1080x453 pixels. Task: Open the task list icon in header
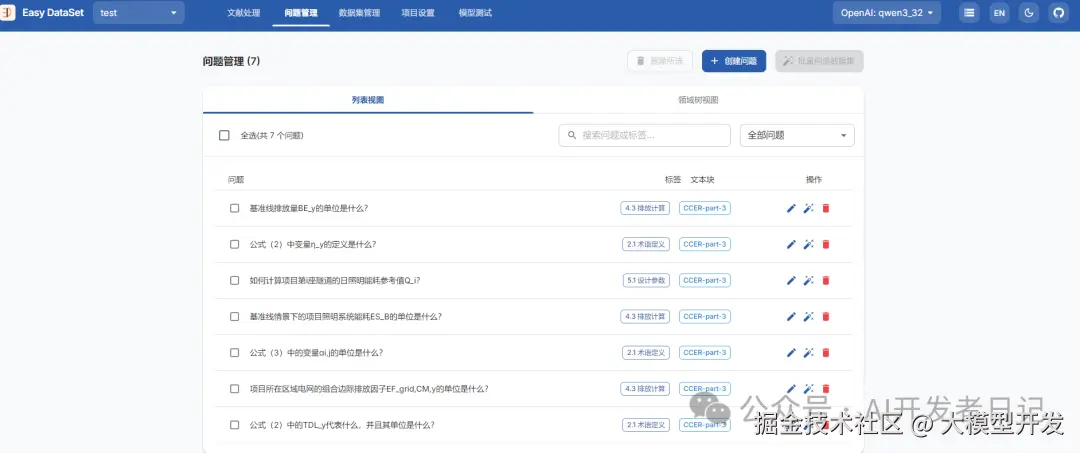click(969, 12)
